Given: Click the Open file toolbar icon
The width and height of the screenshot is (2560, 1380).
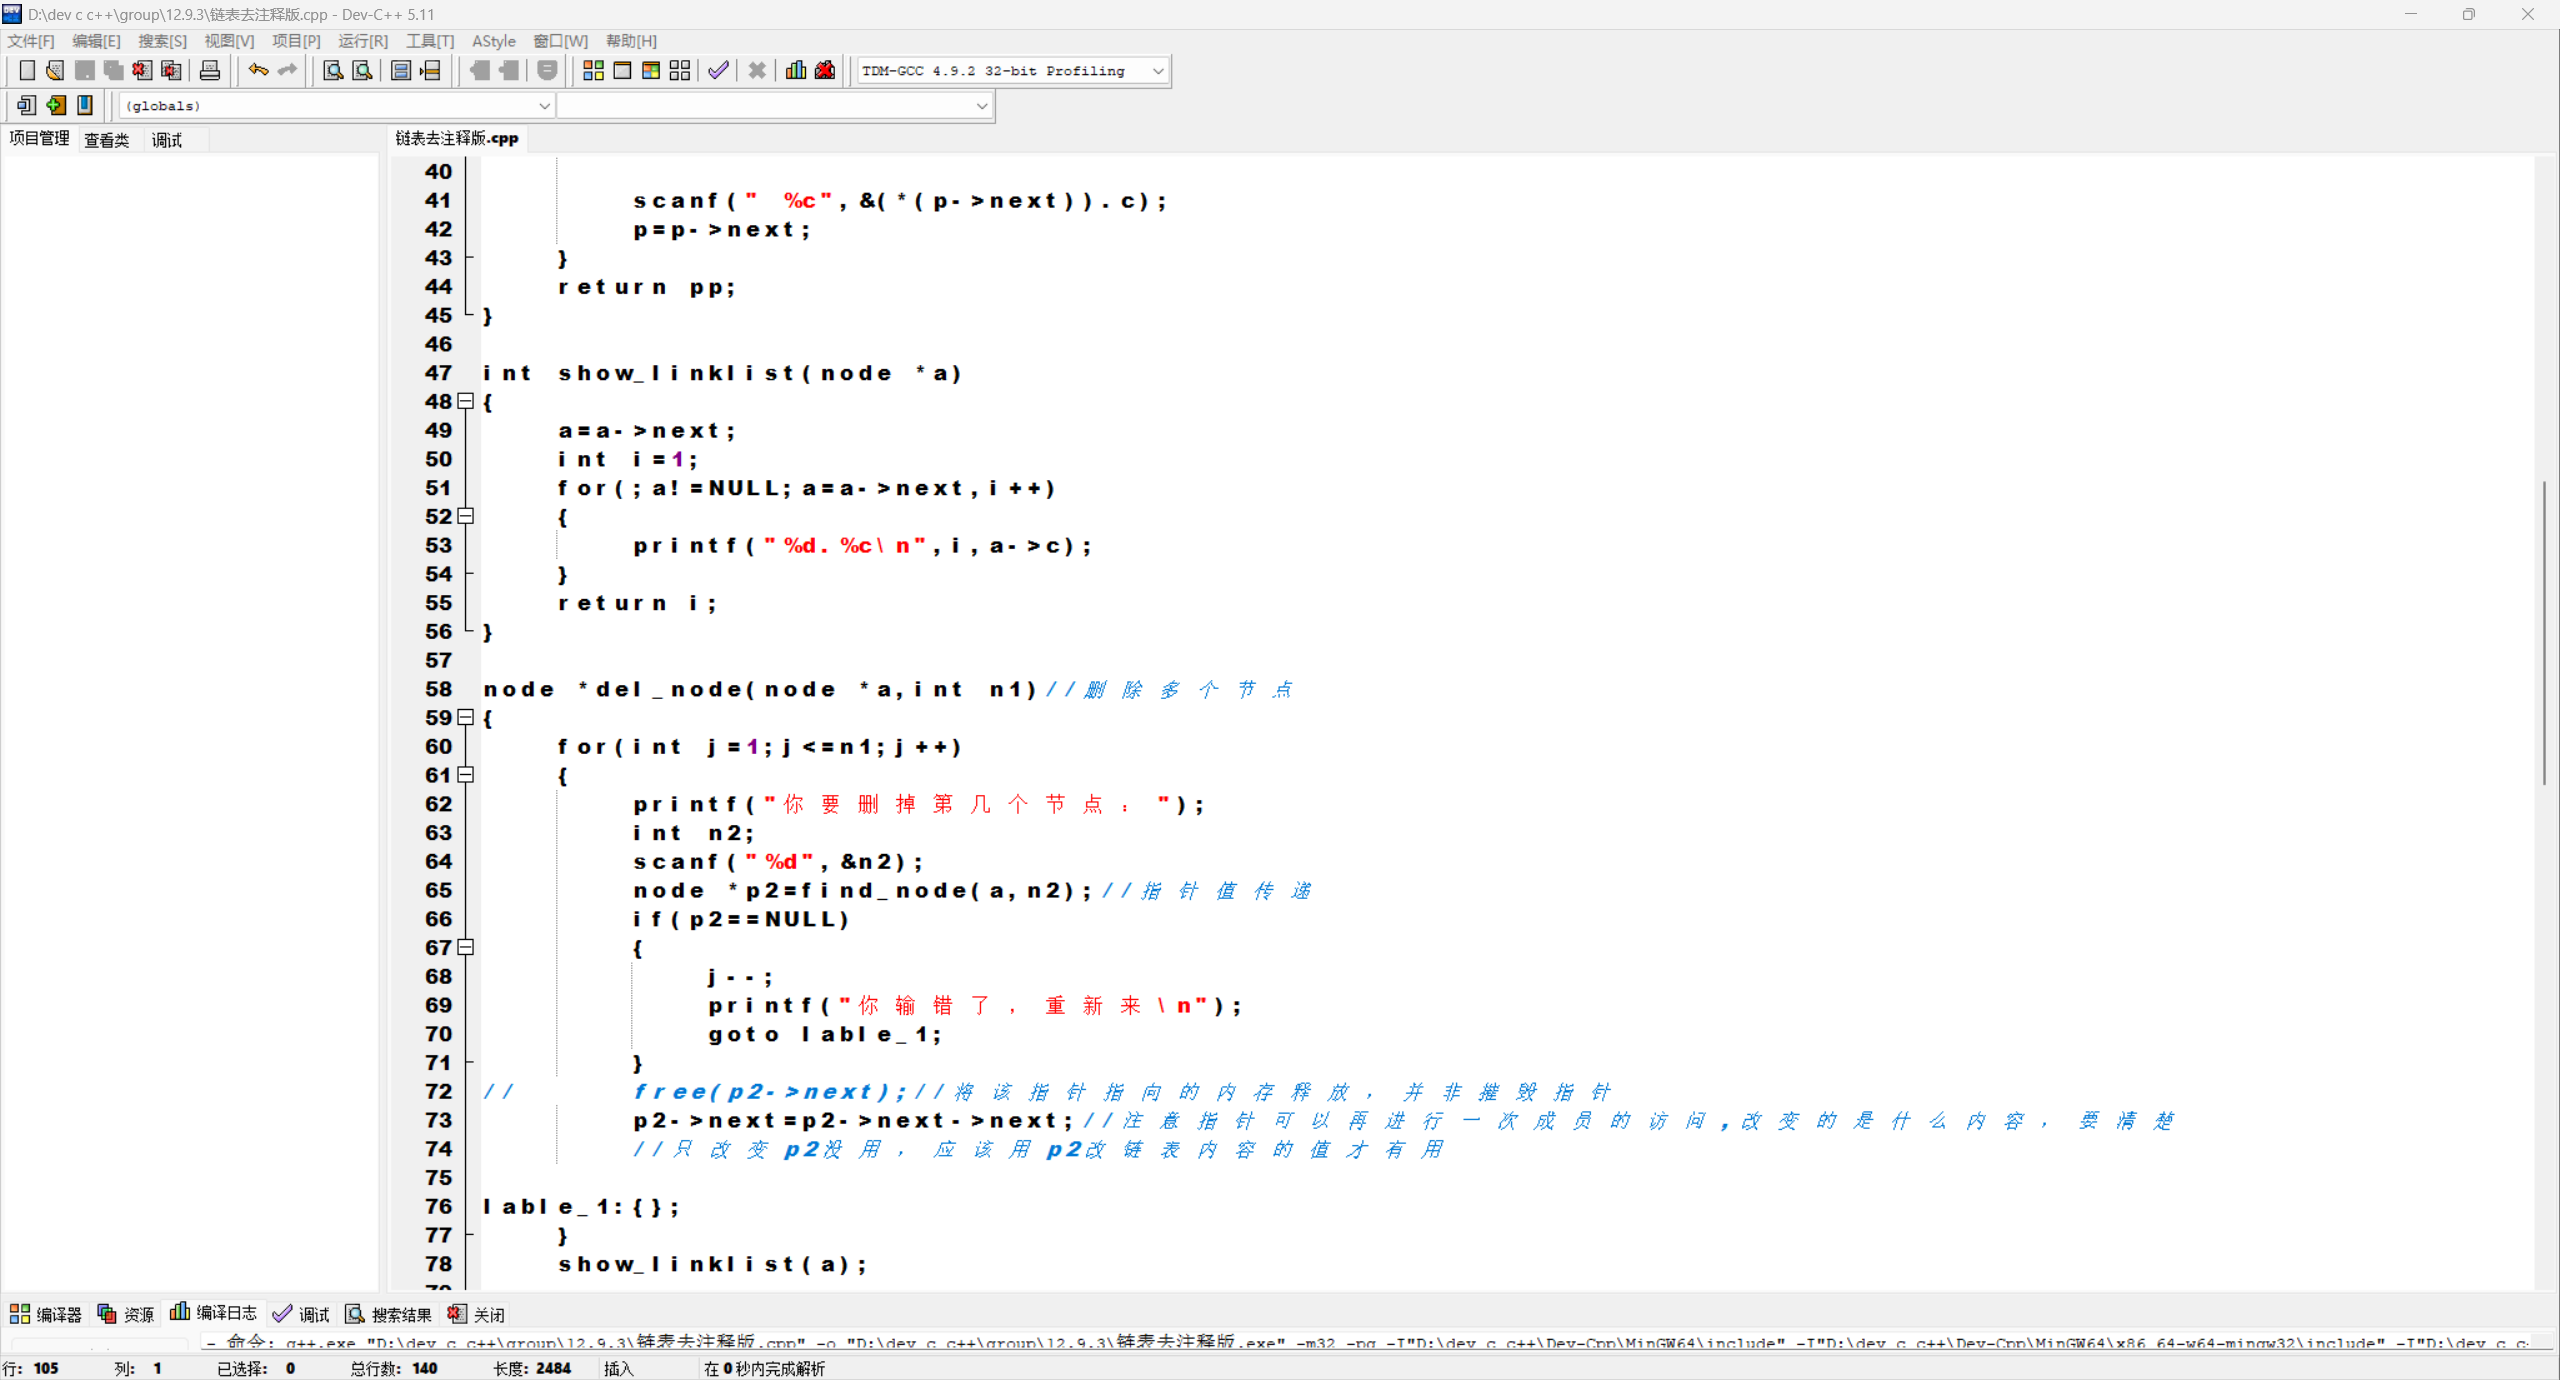Looking at the screenshot, I should pos(55,71).
